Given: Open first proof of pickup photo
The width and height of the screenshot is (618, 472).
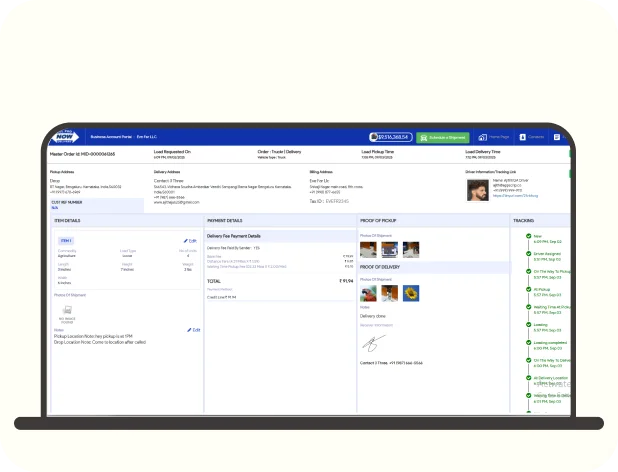Looking at the screenshot, I should pos(367,249).
